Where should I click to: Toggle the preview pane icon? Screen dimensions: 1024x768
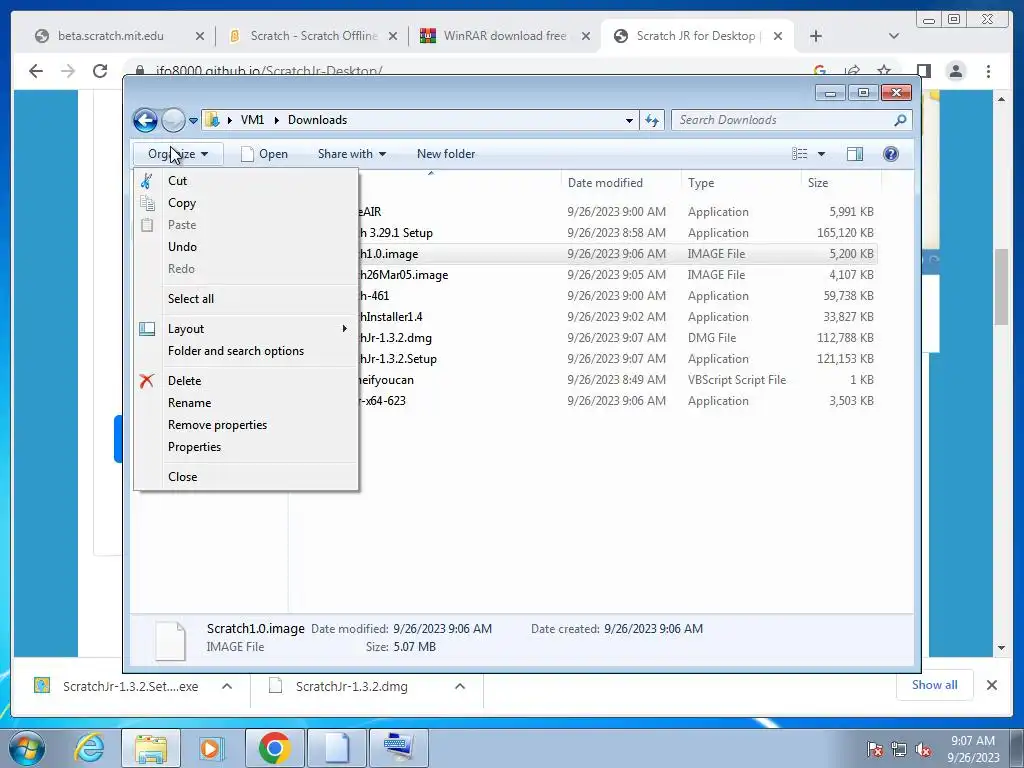[855, 154]
